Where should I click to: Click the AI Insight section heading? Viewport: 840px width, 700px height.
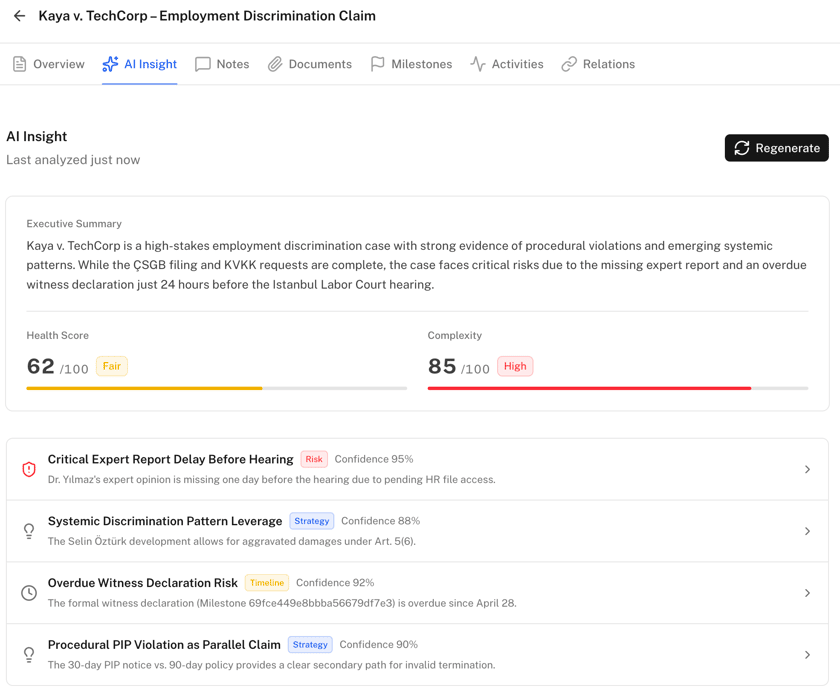coord(36,137)
